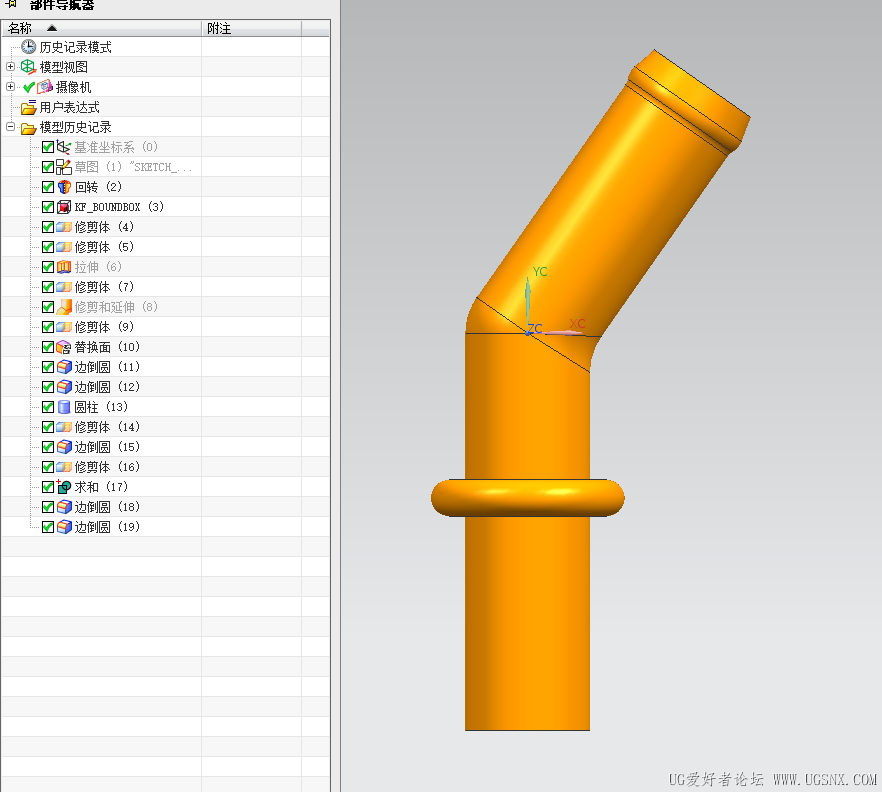The image size is (882, 792).
Task: Suppress KF_BOUNDBOX (3) via its checkbox
Action: [48, 207]
